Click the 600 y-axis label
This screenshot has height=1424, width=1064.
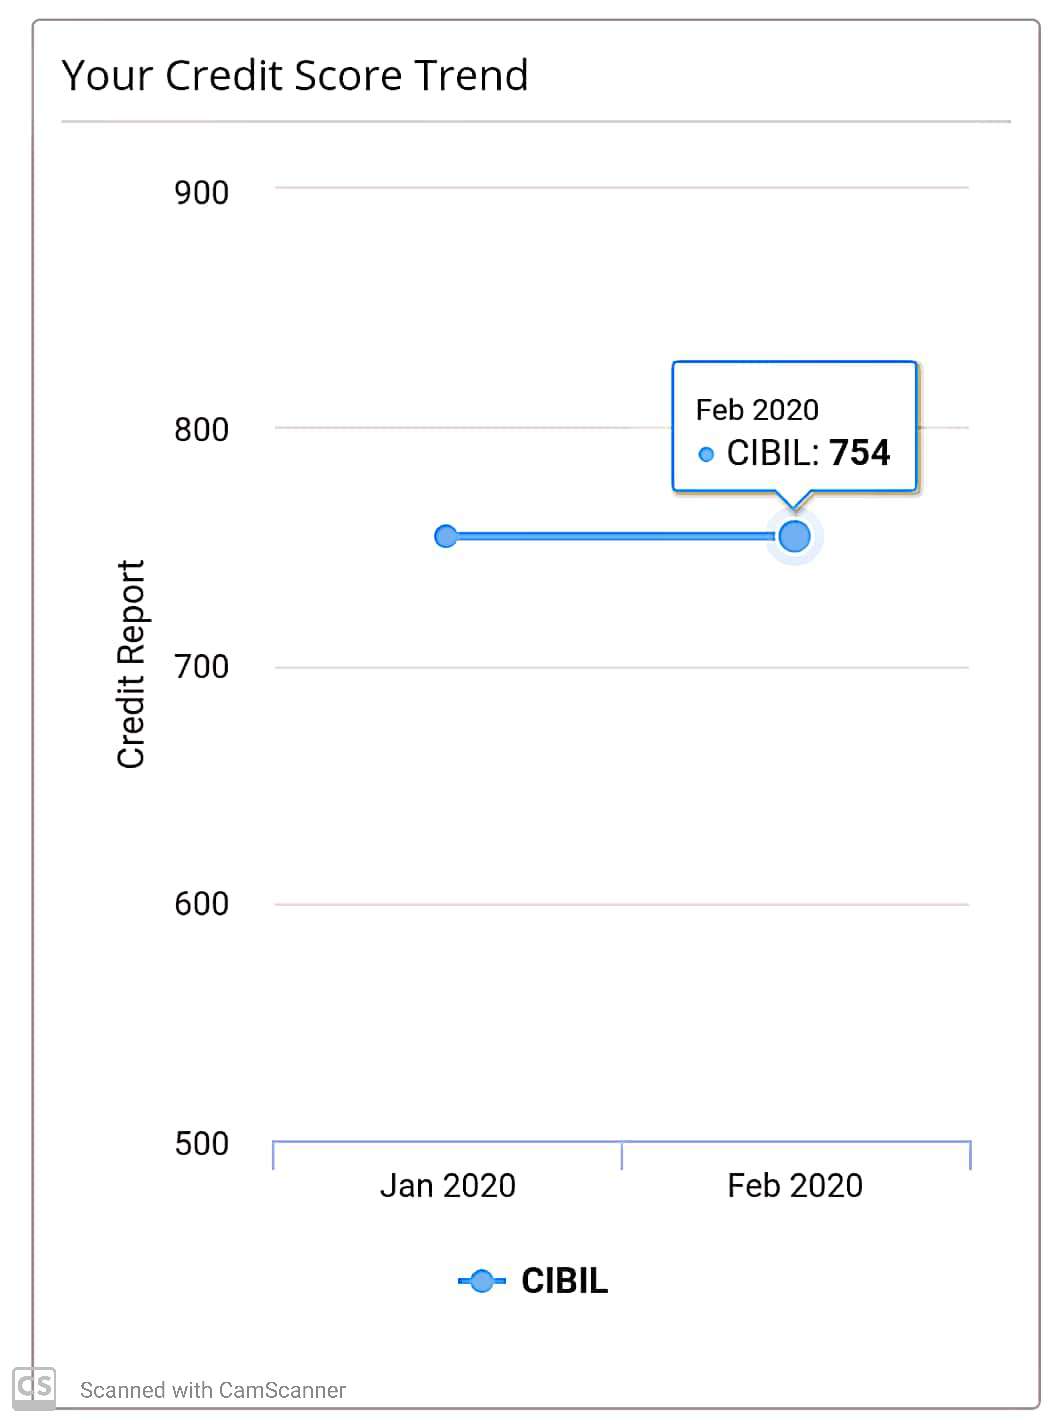tap(201, 903)
